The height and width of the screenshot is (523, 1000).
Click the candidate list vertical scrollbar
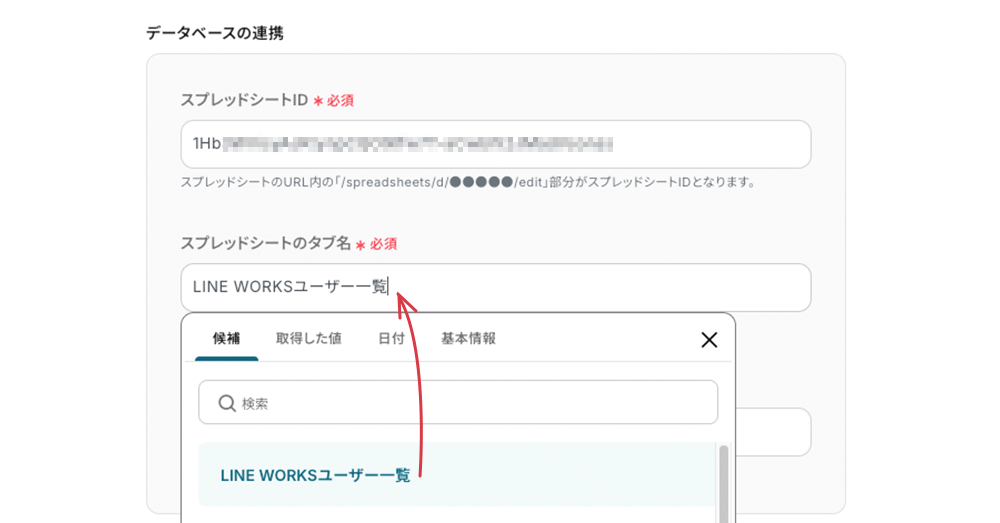(723, 480)
